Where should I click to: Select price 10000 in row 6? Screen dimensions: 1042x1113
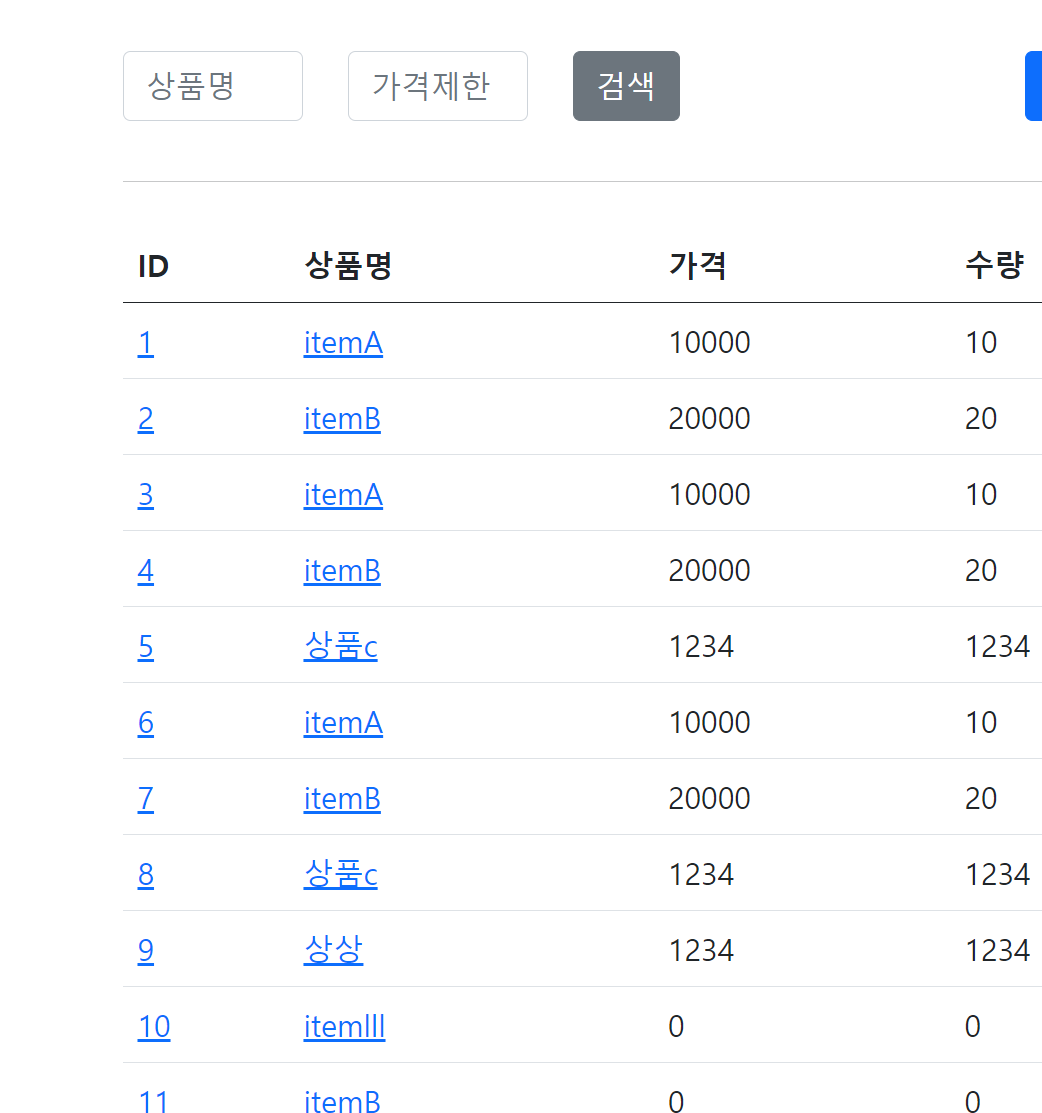(x=710, y=723)
